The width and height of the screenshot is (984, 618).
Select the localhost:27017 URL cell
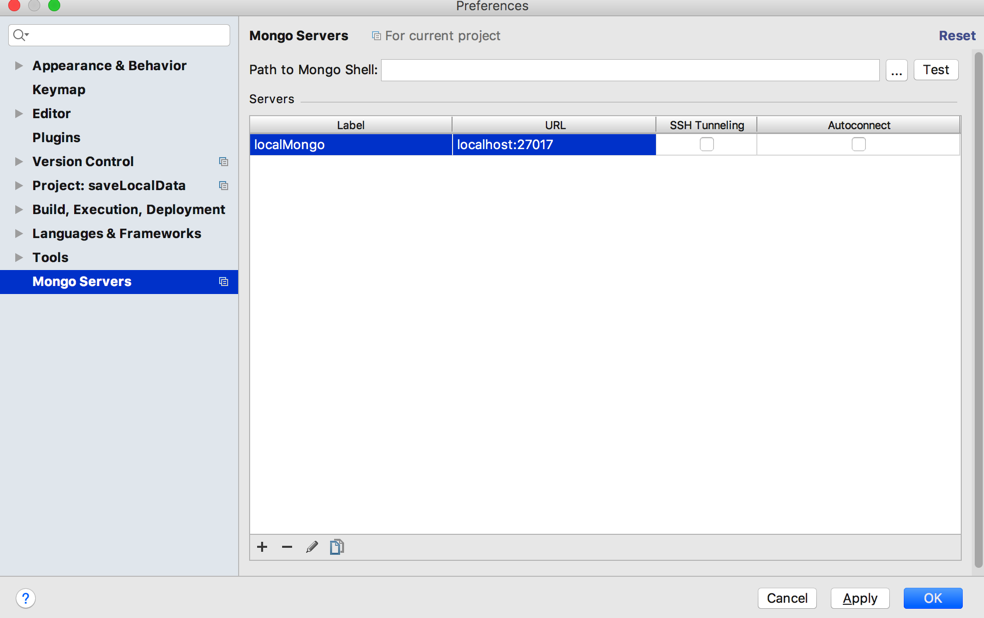pos(554,144)
